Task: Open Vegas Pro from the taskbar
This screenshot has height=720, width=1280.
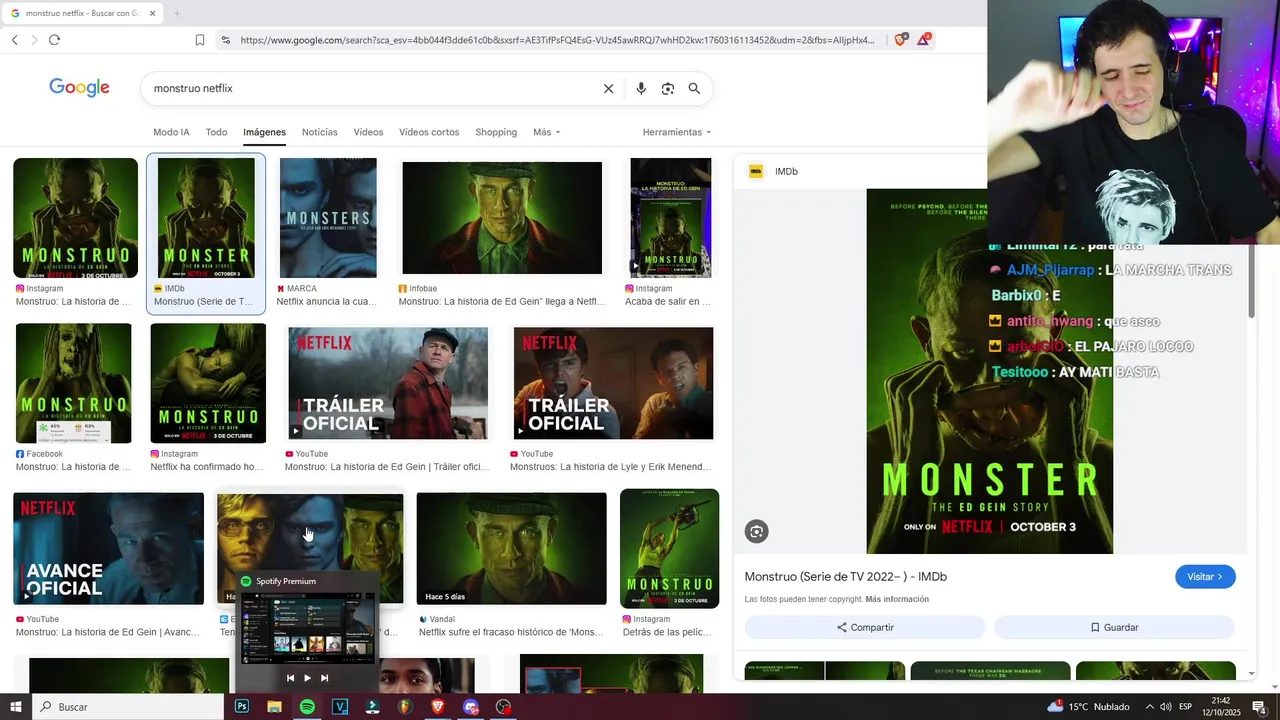Action: (x=340, y=707)
